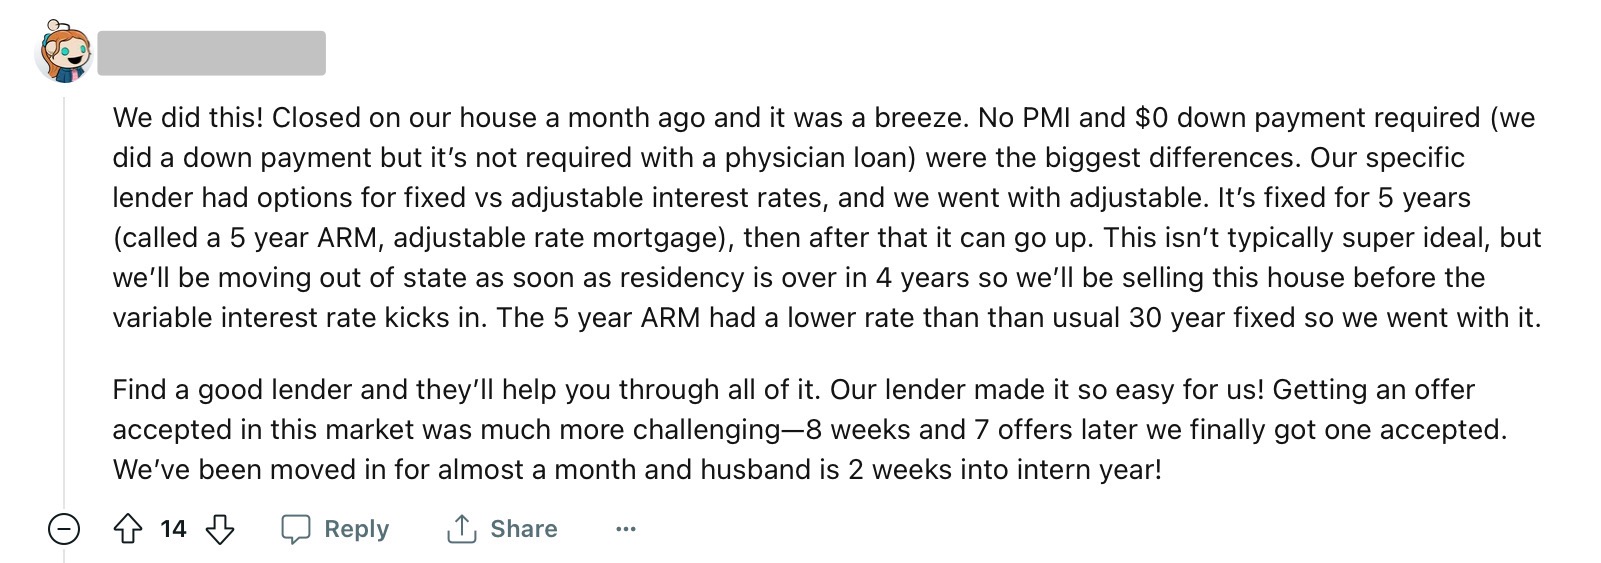Screen dimensions: 1601x563
Task: Click the "Reply" text label
Action: pos(356,529)
